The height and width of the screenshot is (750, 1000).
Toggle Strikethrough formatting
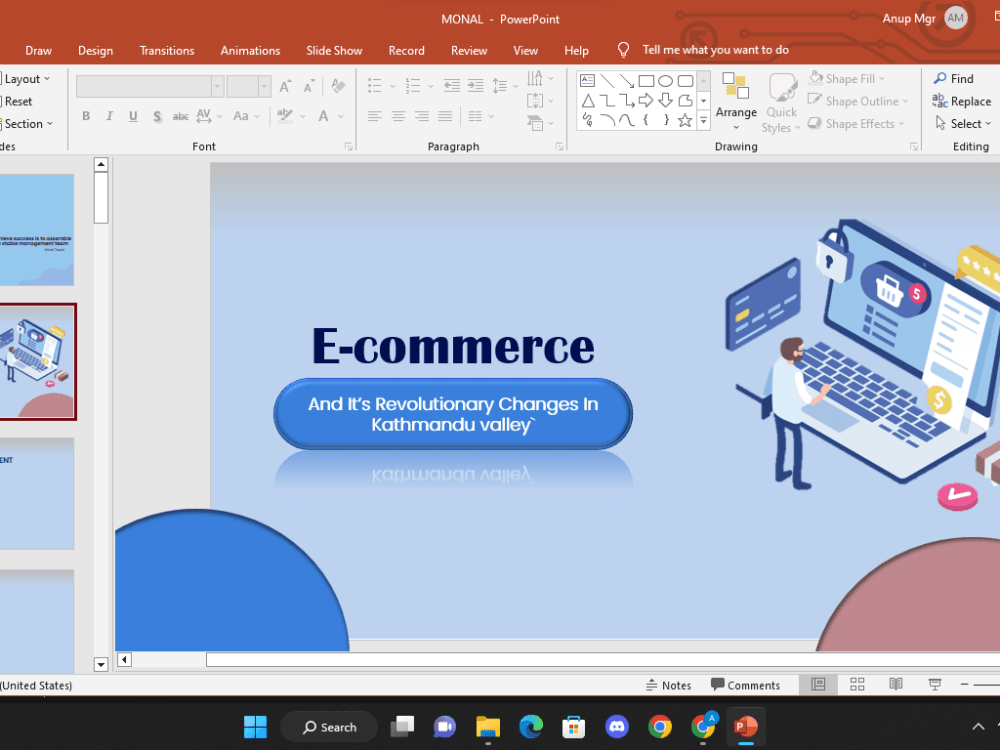(x=180, y=116)
